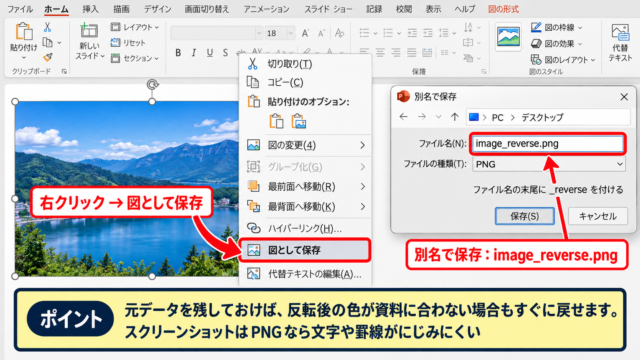Click the ファイル名 file name input field
Image resolution: width=640 pixels, height=360 pixels.
coord(548,144)
